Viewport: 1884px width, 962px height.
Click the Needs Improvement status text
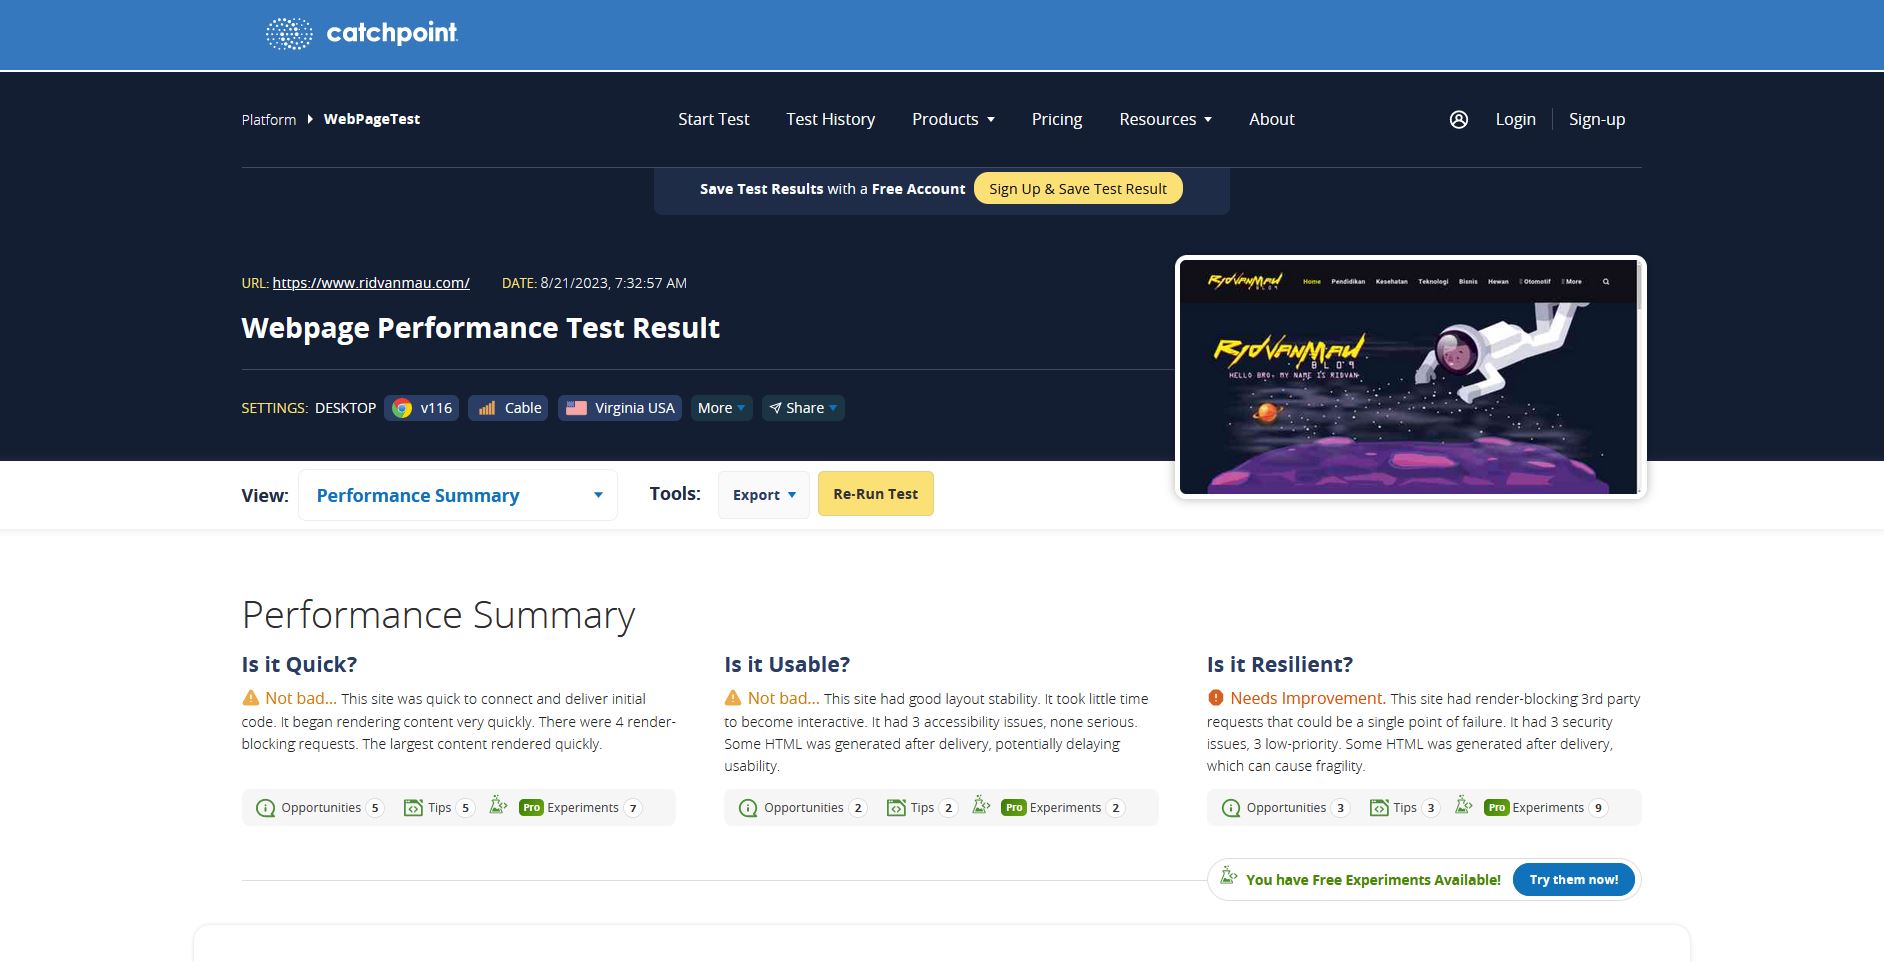pos(1307,698)
